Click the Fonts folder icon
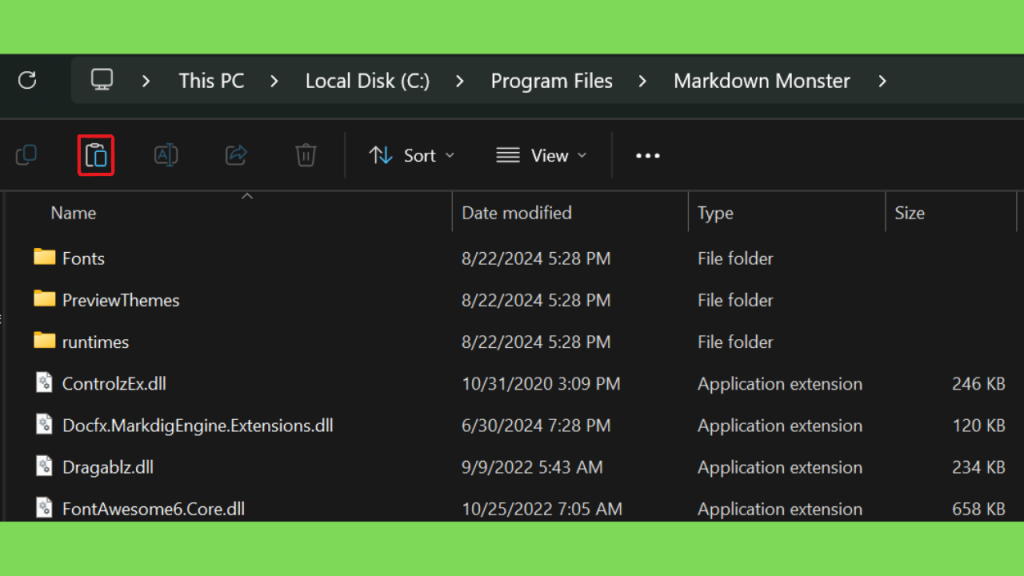1024x576 pixels. click(x=44, y=257)
